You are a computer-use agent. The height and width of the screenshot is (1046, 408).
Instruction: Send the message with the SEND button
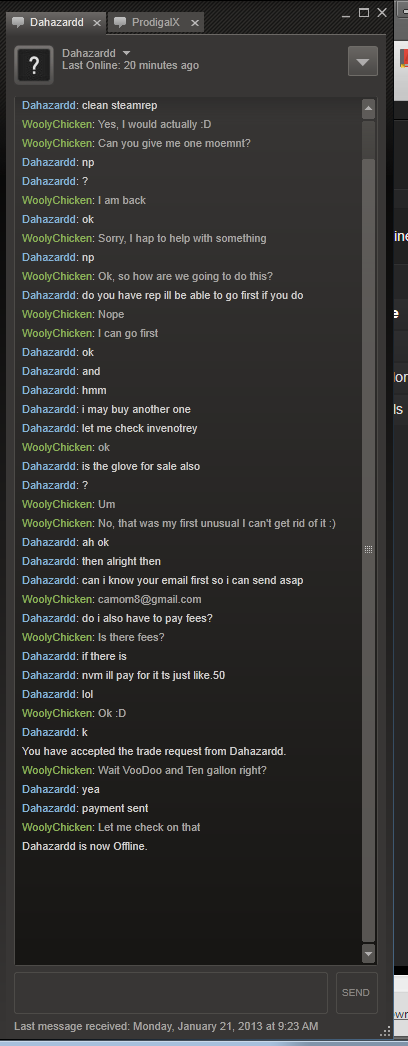[356, 993]
